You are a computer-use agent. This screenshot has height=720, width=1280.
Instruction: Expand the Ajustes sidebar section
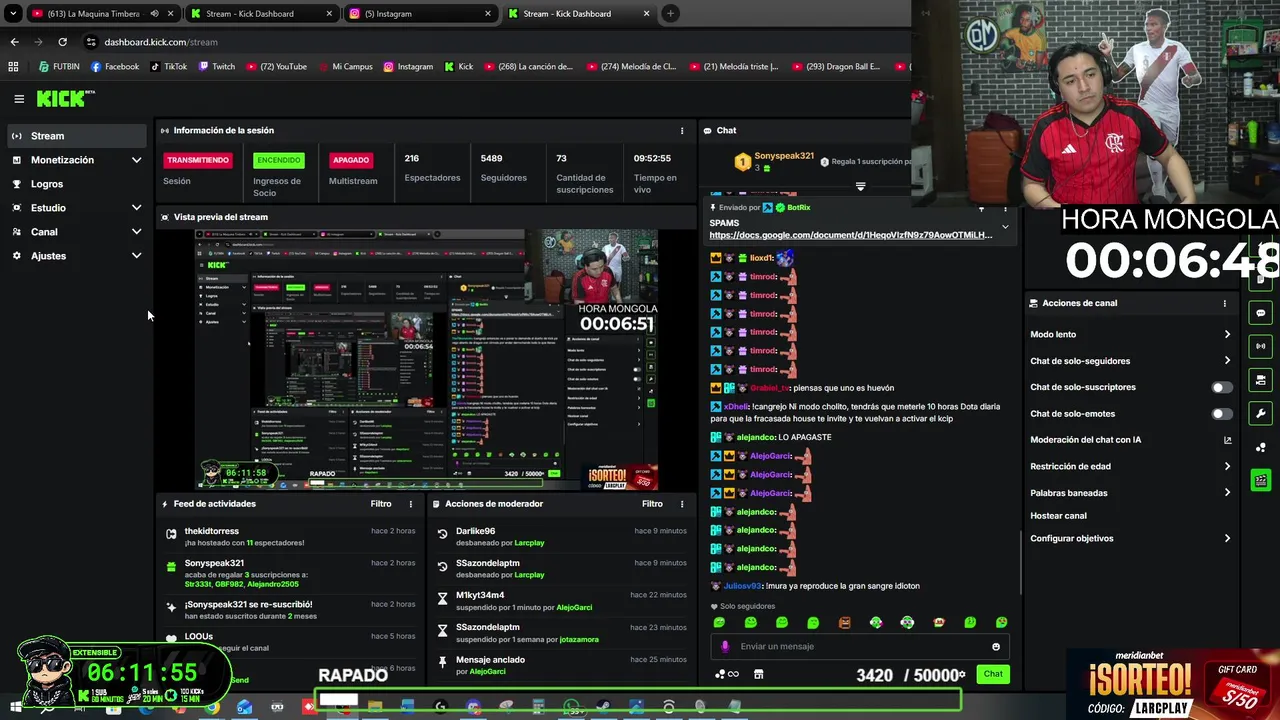tap(136, 256)
